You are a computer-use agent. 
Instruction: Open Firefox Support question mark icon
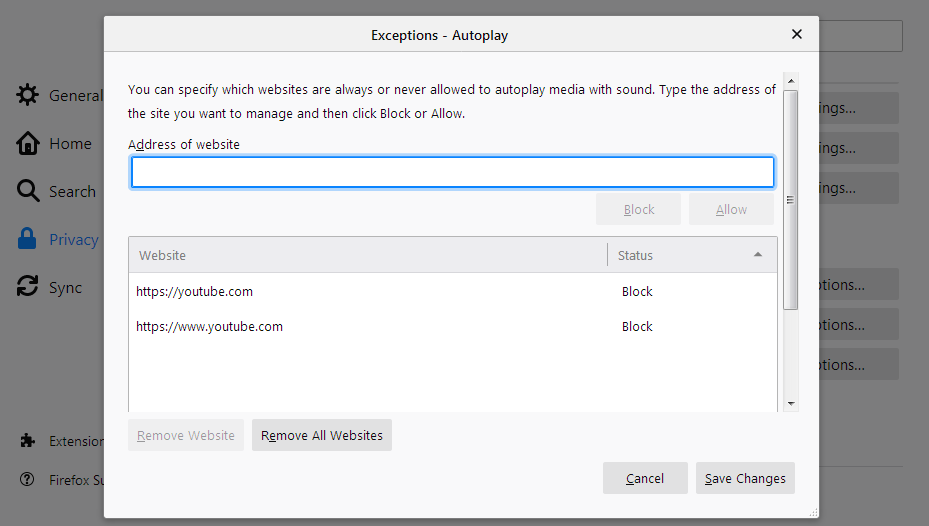point(27,479)
